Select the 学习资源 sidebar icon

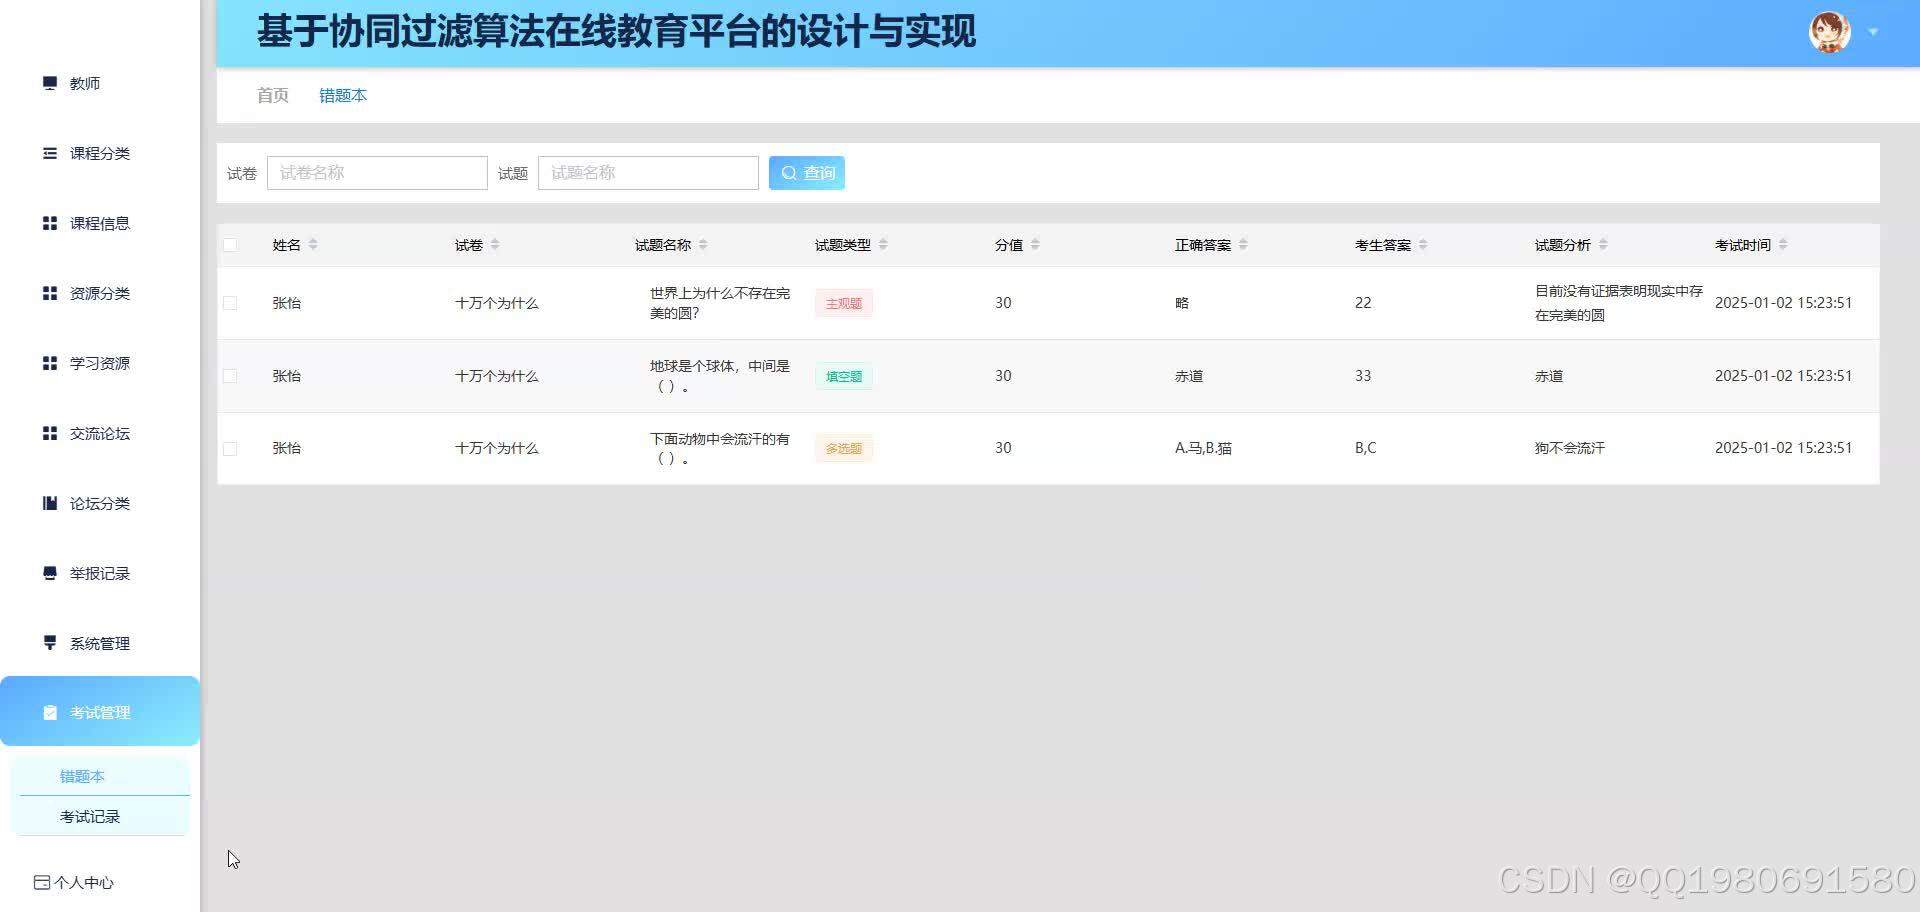coord(50,363)
